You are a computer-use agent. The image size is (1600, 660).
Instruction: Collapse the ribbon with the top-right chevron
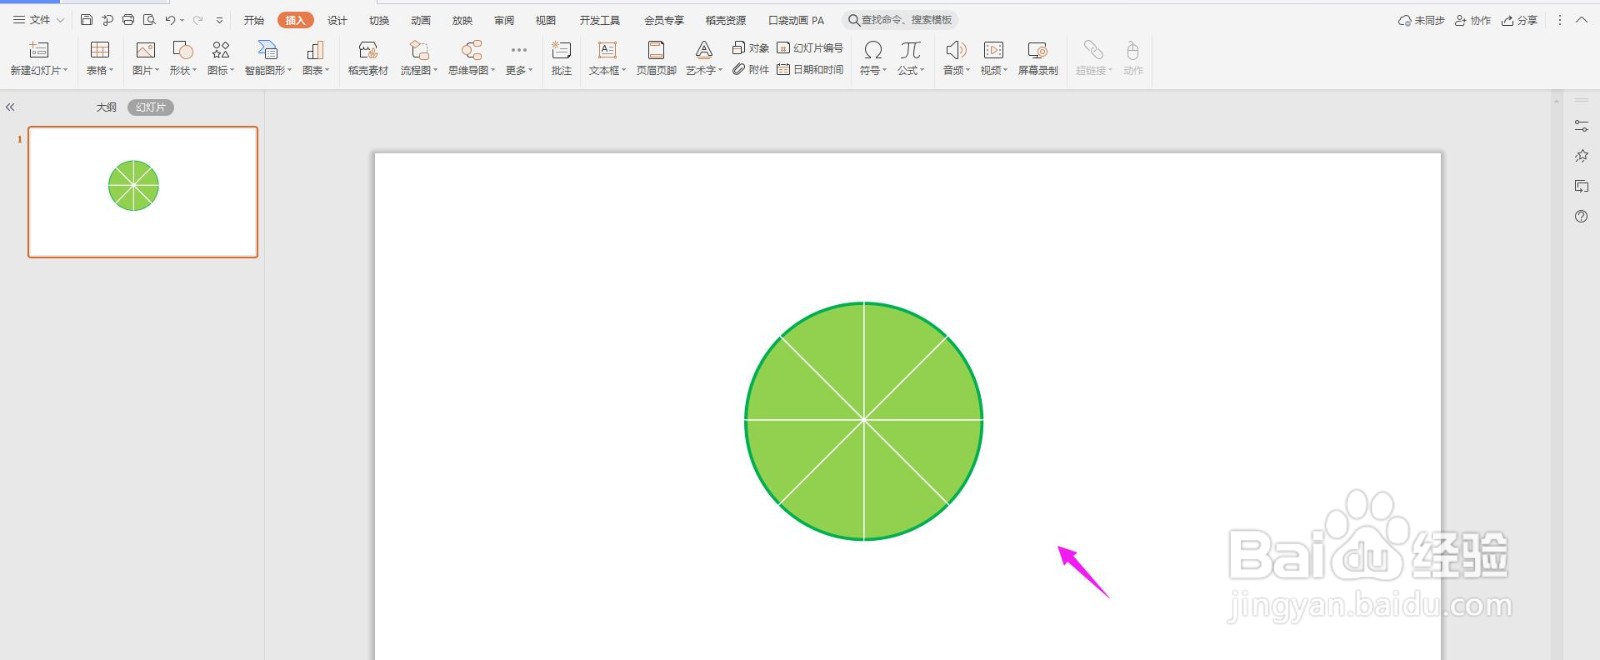click(1582, 20)
